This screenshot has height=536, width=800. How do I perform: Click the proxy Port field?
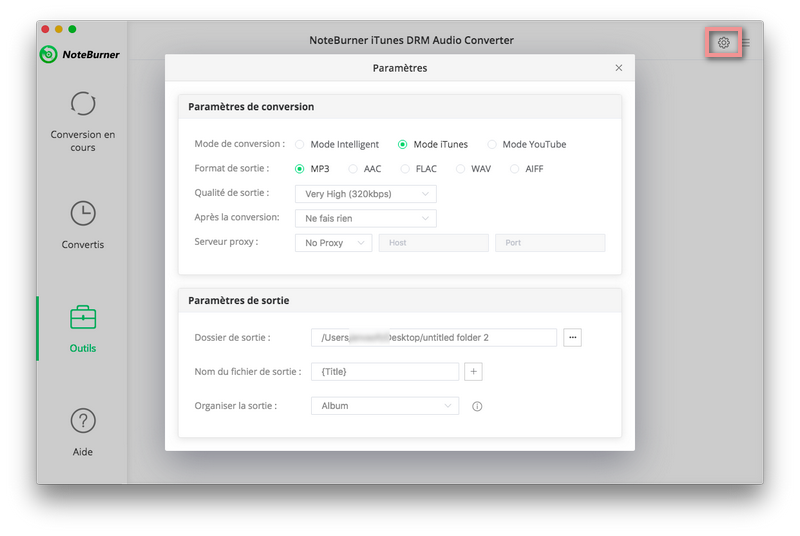tap(551, 243)
